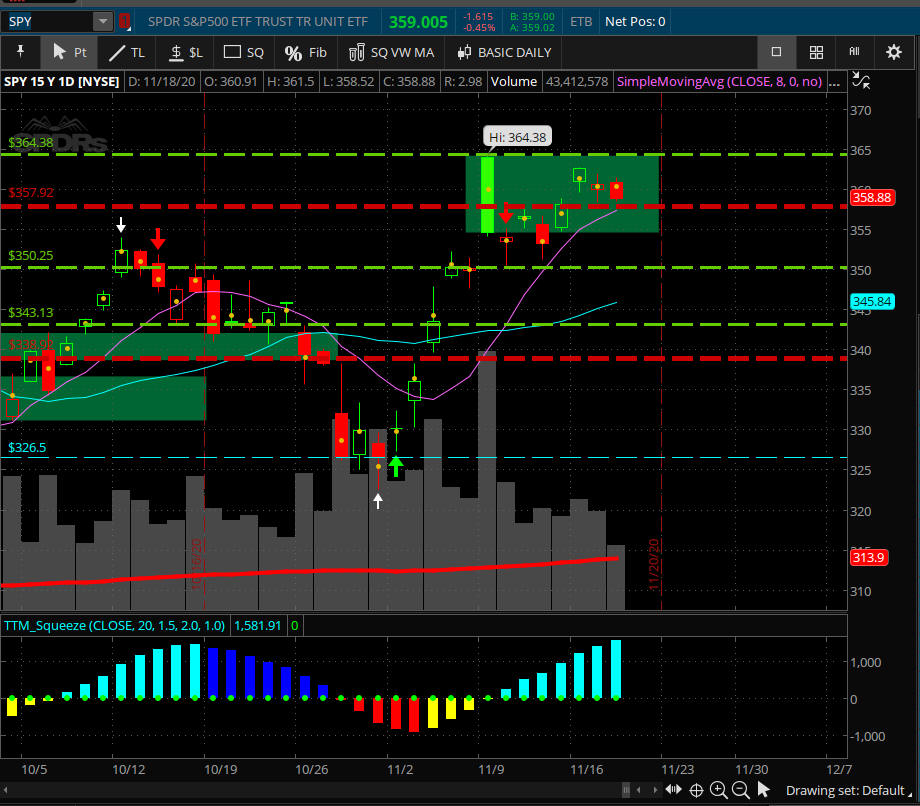The width and height of the screenshot is (920, 806).
Task: Click the 1,581.91 squeeze value
Action: (x=258, y=625)
